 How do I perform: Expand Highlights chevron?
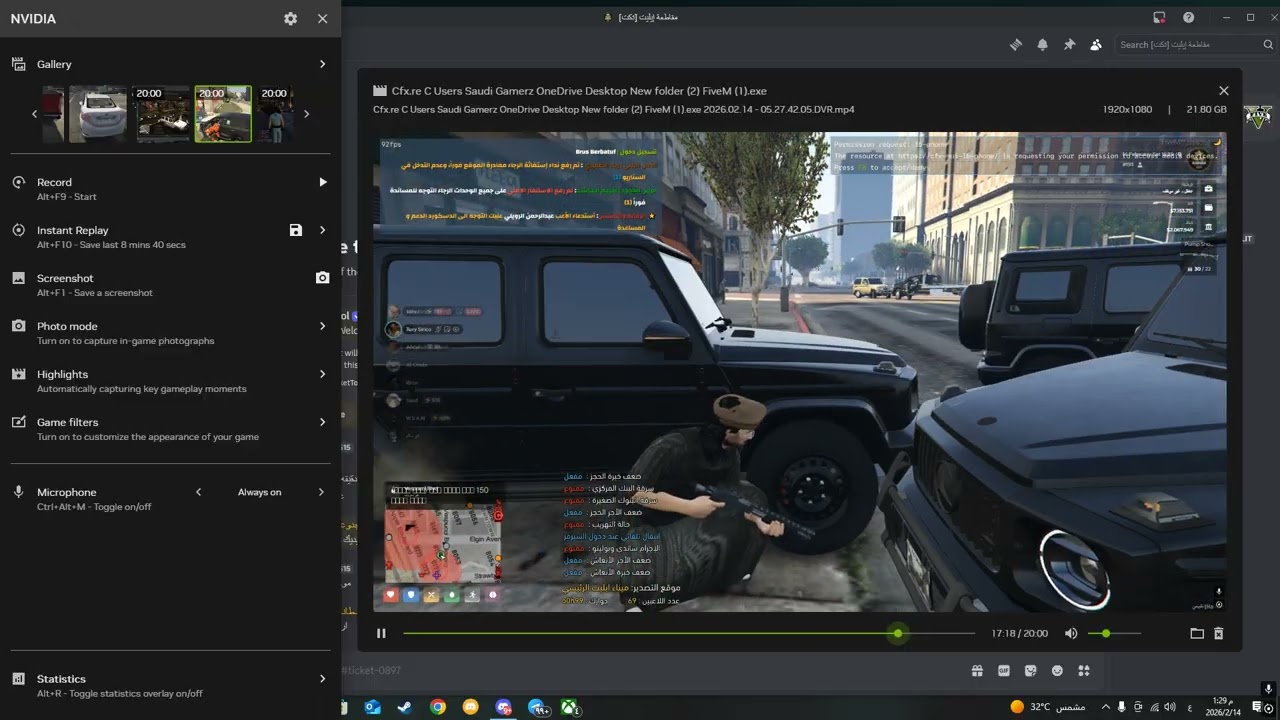pyautogui.click(x=322, y=374)
